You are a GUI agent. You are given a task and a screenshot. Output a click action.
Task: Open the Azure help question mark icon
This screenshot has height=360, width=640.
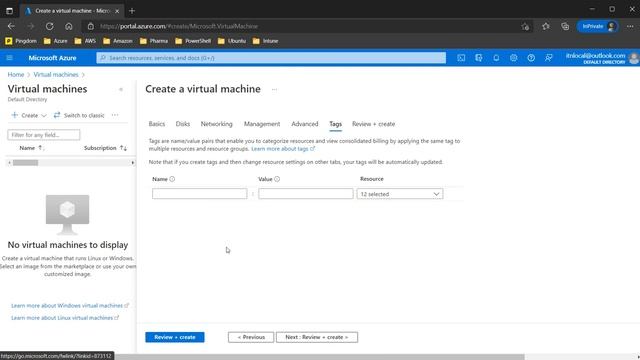(x=531, y=58)
